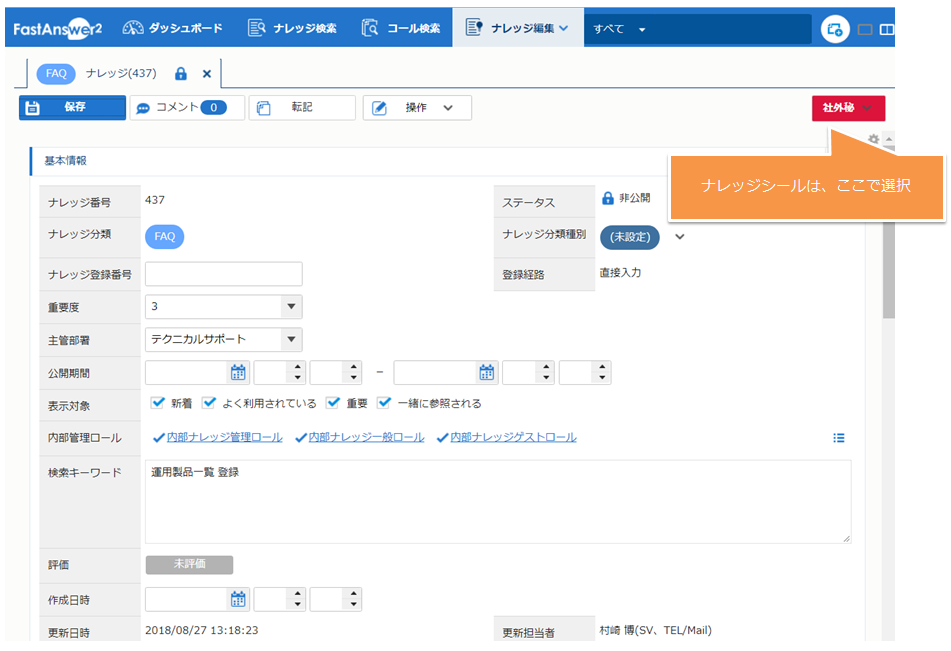Click the lock icon on knowledge tab
Image resolution: width=951 pixels, height=651 pixels.
[x=181, y=74]
